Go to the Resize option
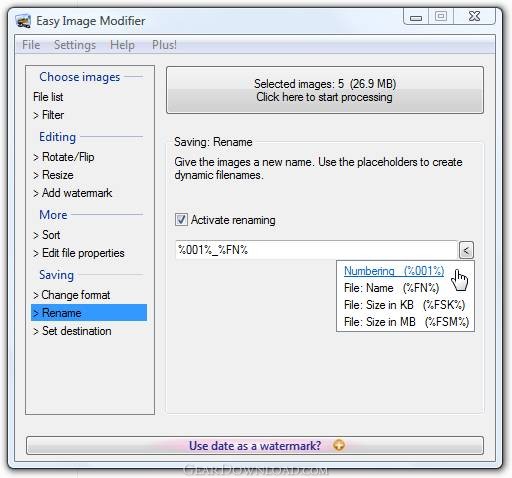 click(x=53, y=175)
